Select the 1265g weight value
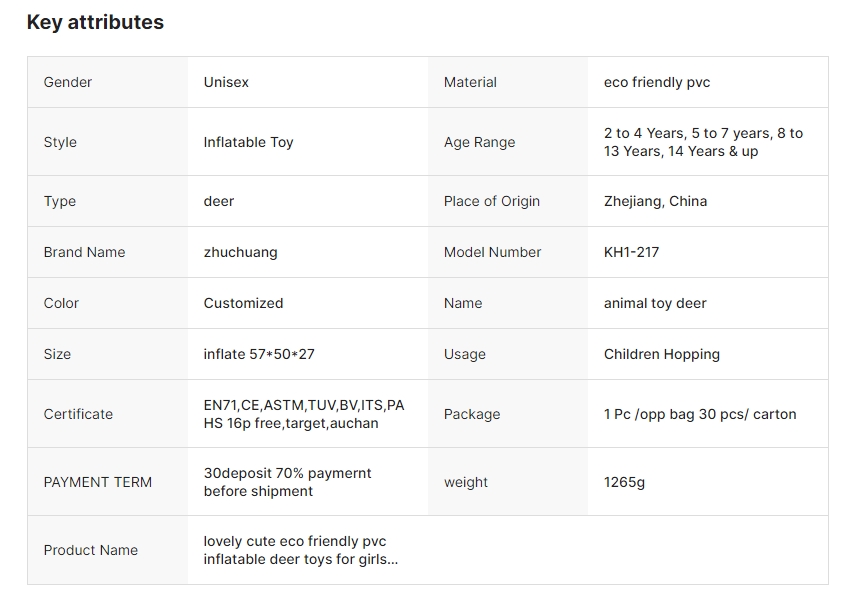The width and height of the screenshot is (852, 605). tap(624, 482)
